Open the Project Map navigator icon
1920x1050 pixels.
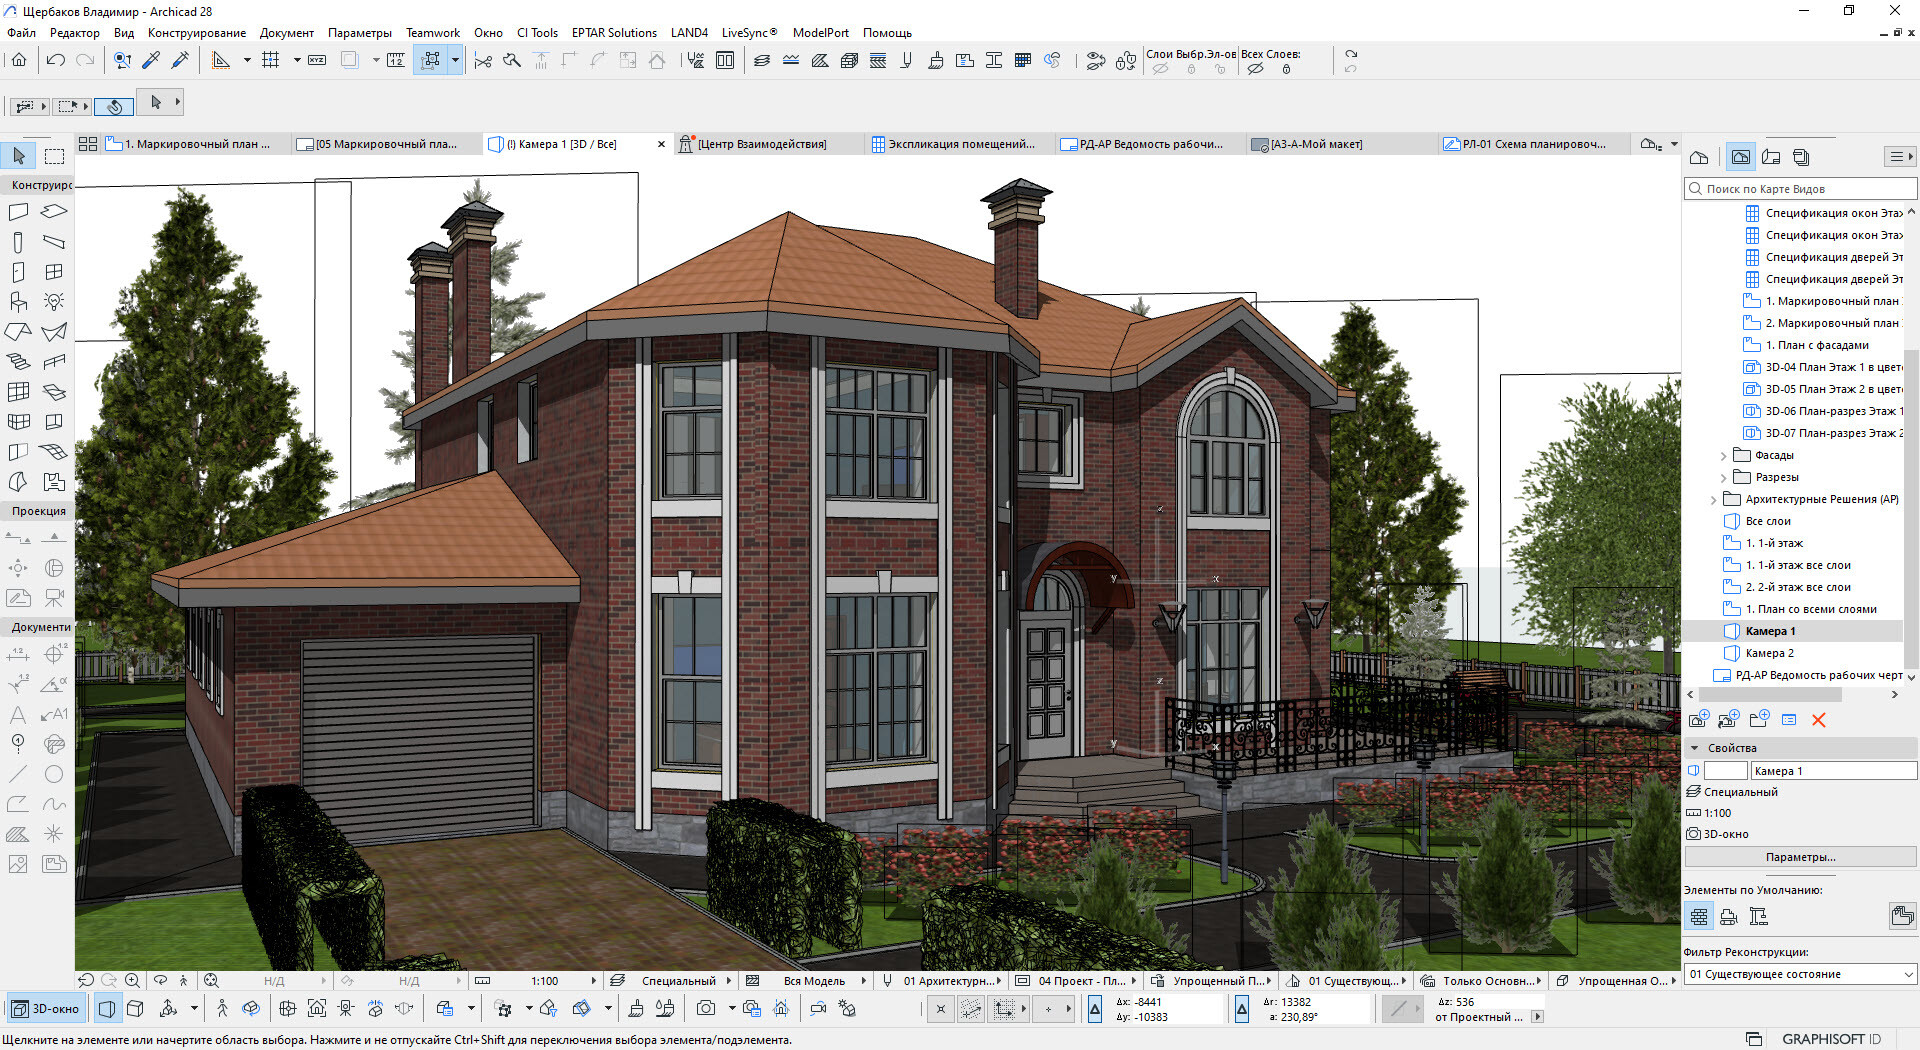[x=1698, y=157]
